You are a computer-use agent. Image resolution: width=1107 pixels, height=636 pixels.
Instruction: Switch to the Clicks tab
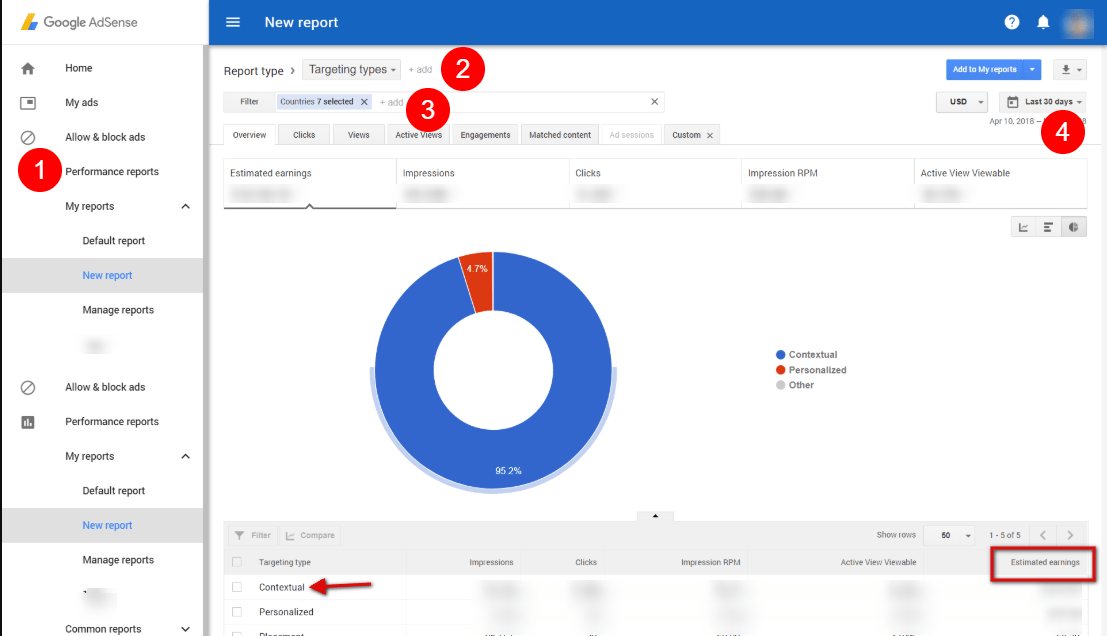pos(304,135)
